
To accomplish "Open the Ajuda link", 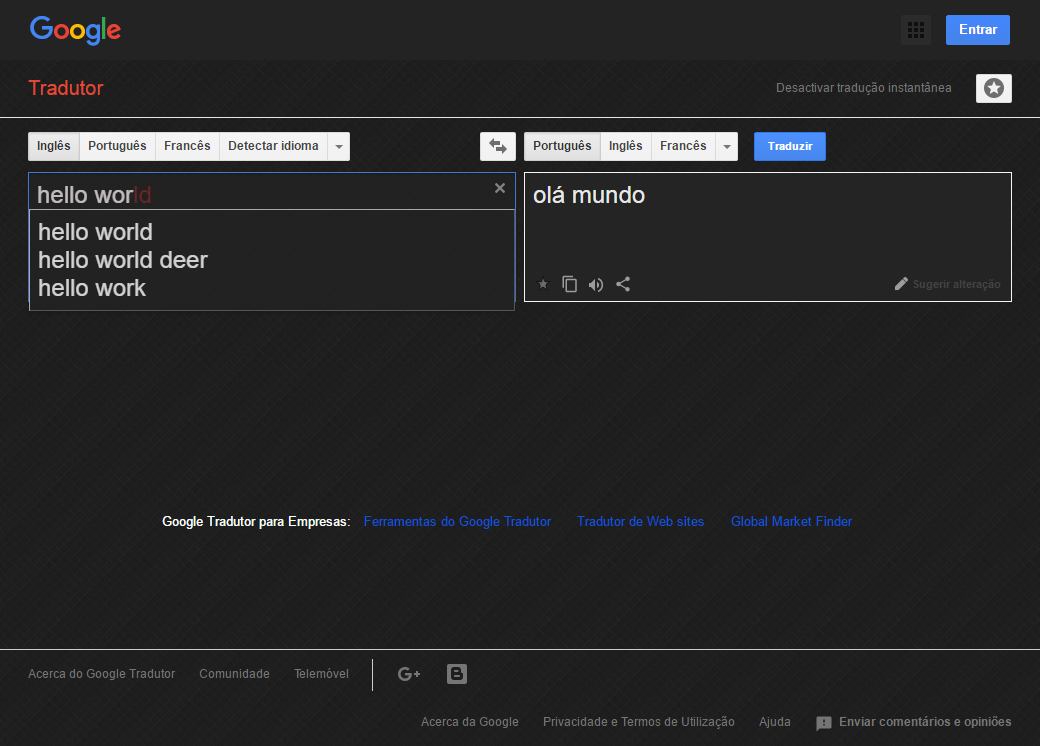I will click(775, 721).
